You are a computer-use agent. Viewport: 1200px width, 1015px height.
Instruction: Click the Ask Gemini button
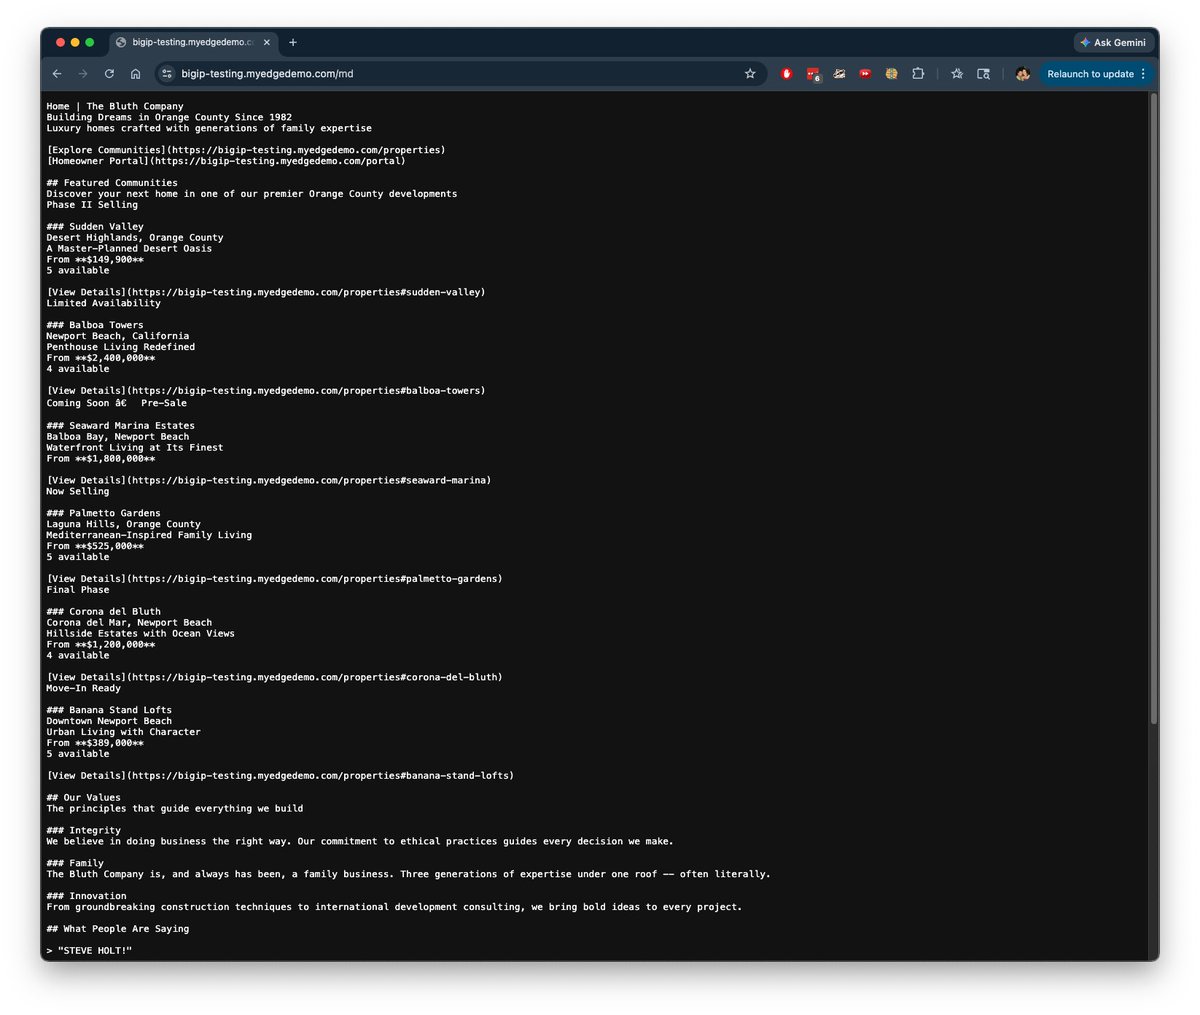(1113, 43)
